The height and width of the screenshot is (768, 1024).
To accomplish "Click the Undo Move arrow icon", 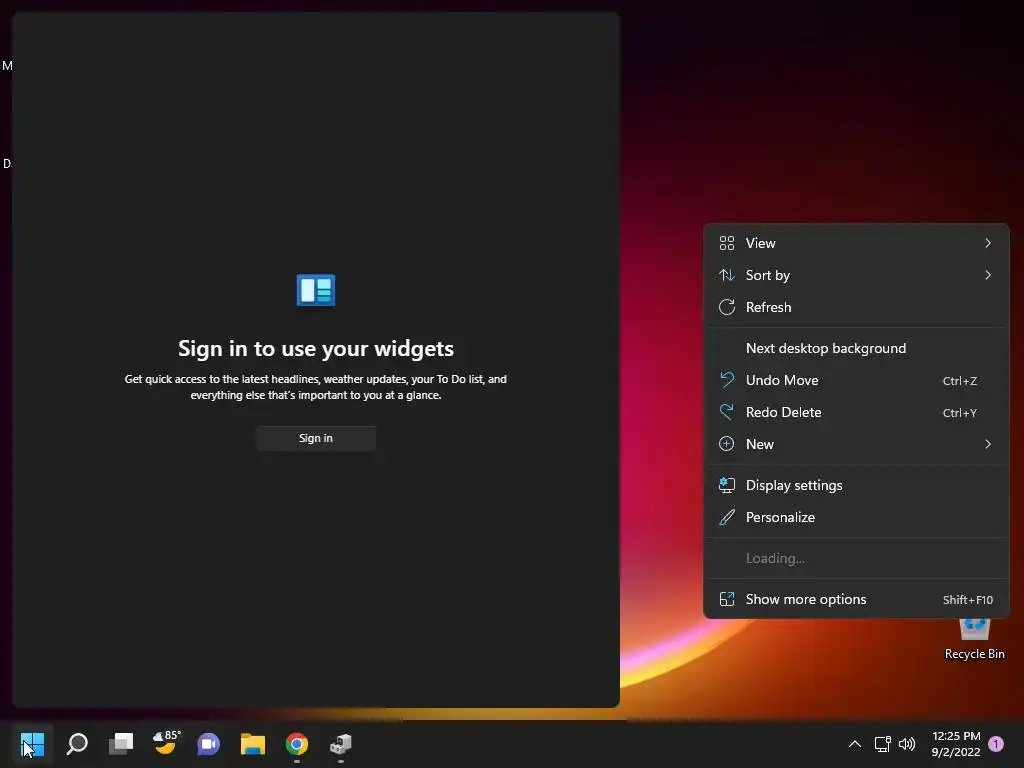I will coord(727,380).
